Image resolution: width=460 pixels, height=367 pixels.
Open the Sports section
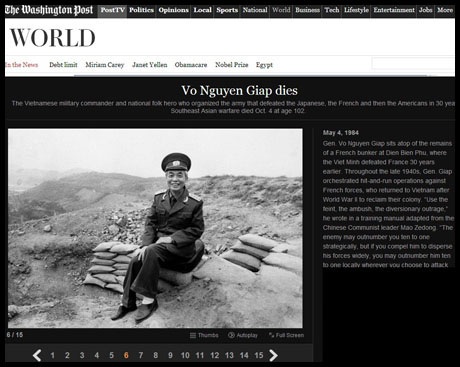point(227,10)
